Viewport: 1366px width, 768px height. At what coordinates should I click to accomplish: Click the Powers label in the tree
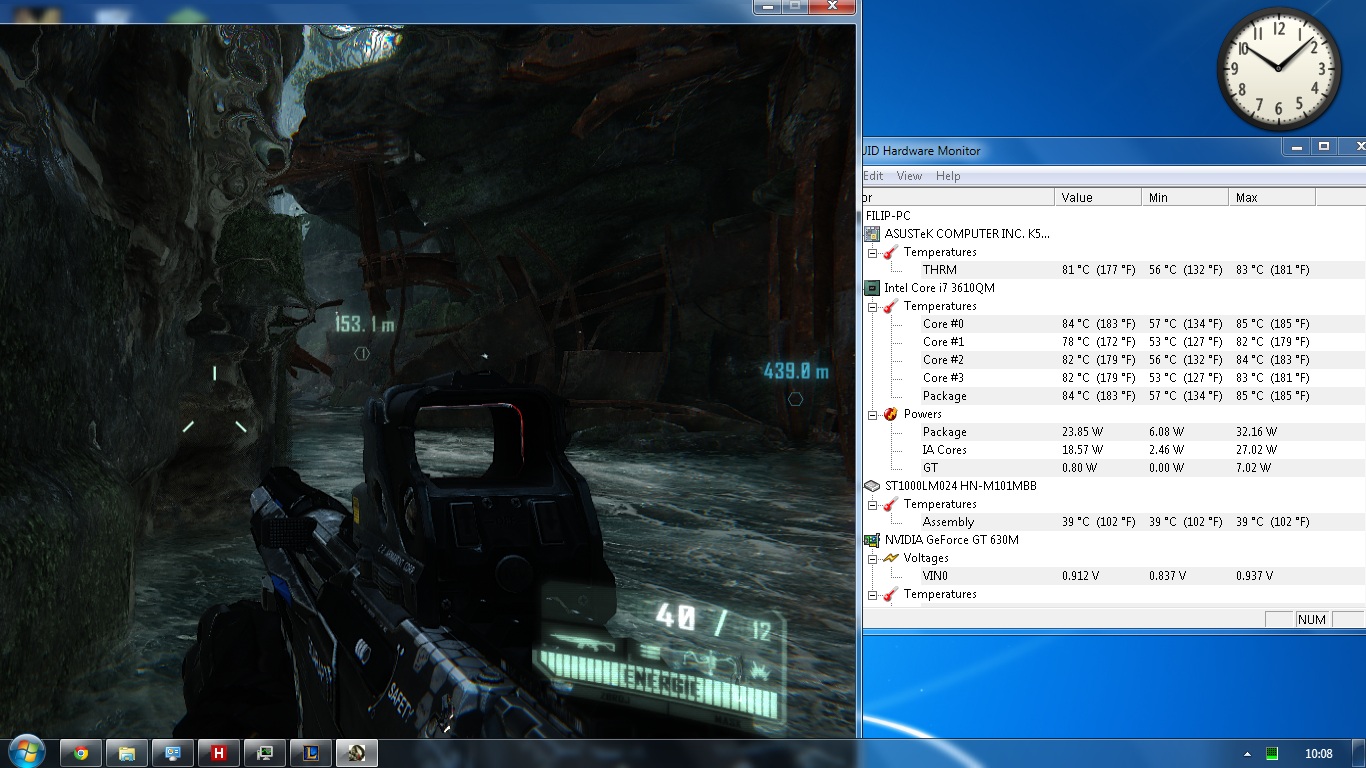tap(922, 414)
